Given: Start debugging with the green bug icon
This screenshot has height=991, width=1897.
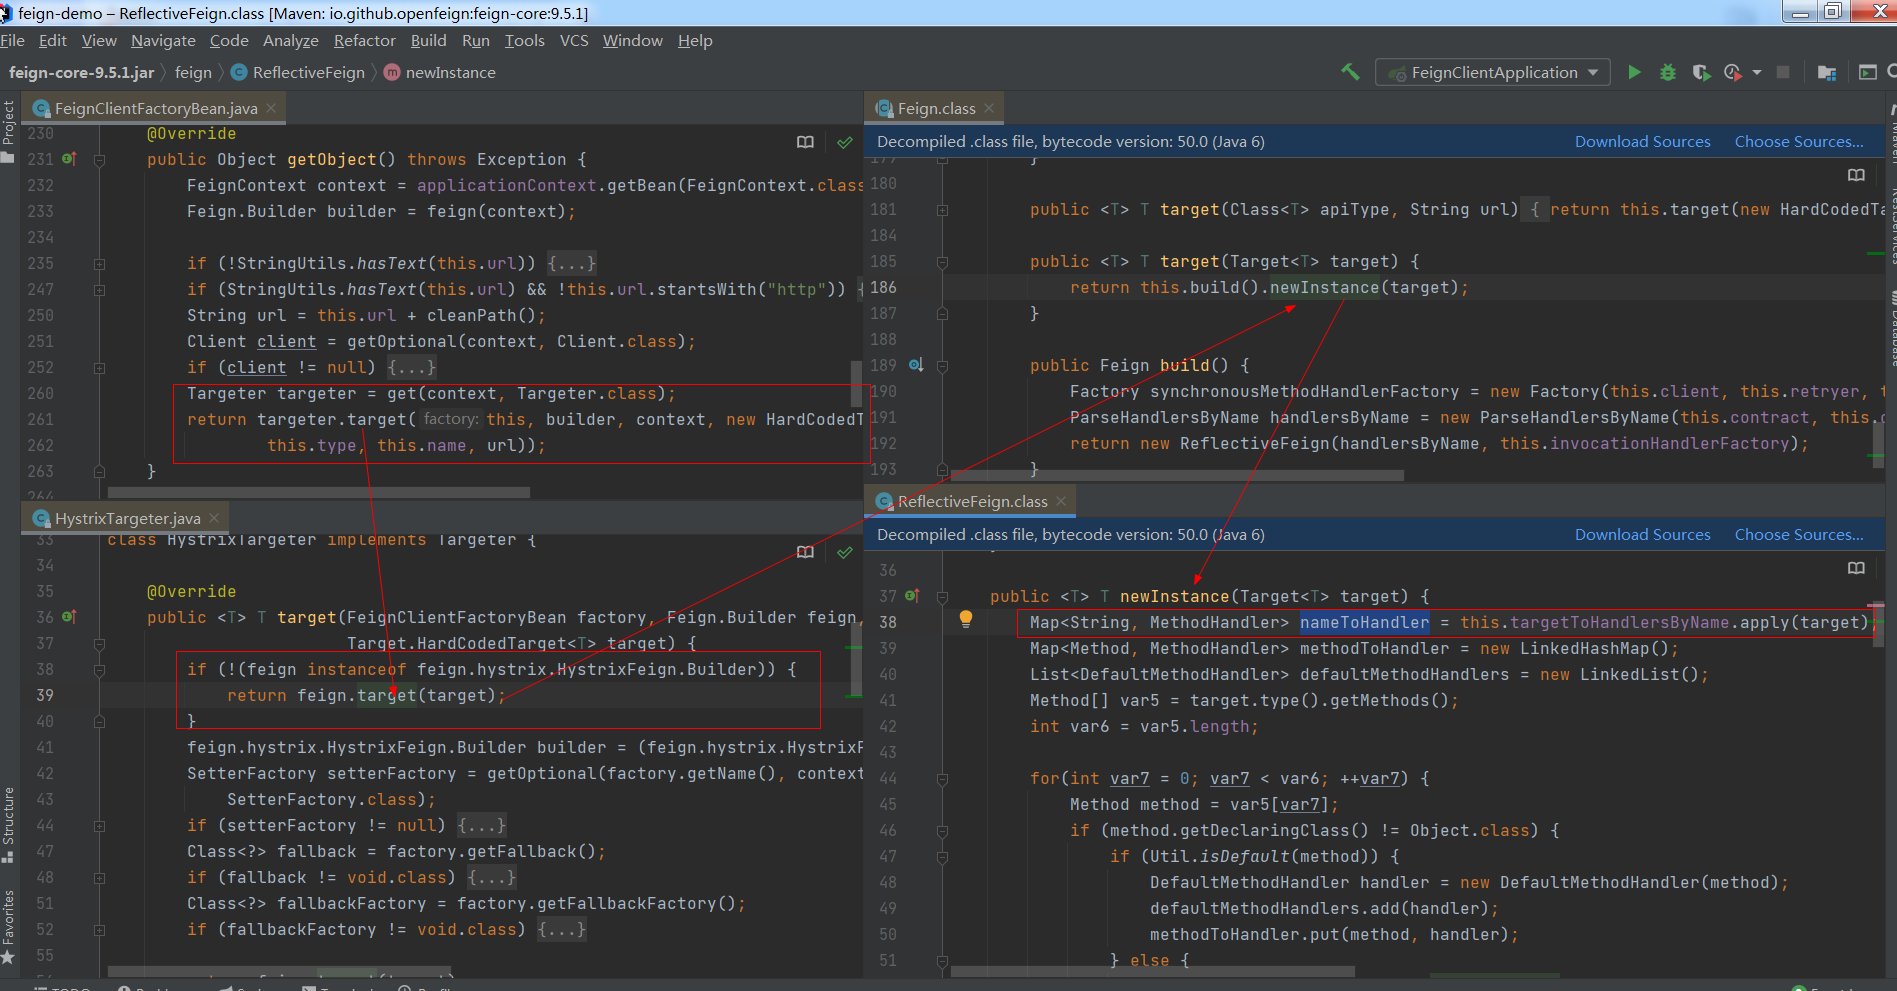Looking at the screenshot, I should point(1668,72).
